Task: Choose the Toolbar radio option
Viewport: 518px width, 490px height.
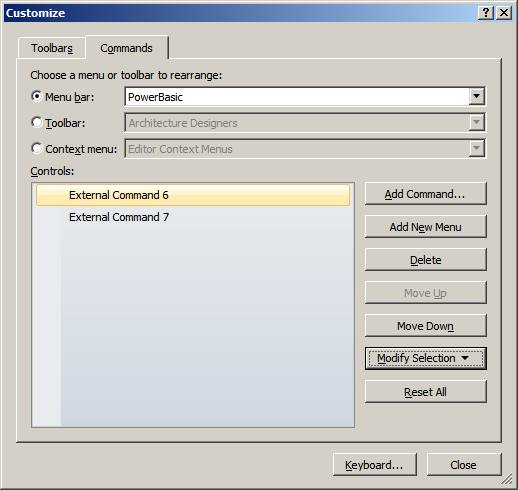Action: [x=36, y=122]
